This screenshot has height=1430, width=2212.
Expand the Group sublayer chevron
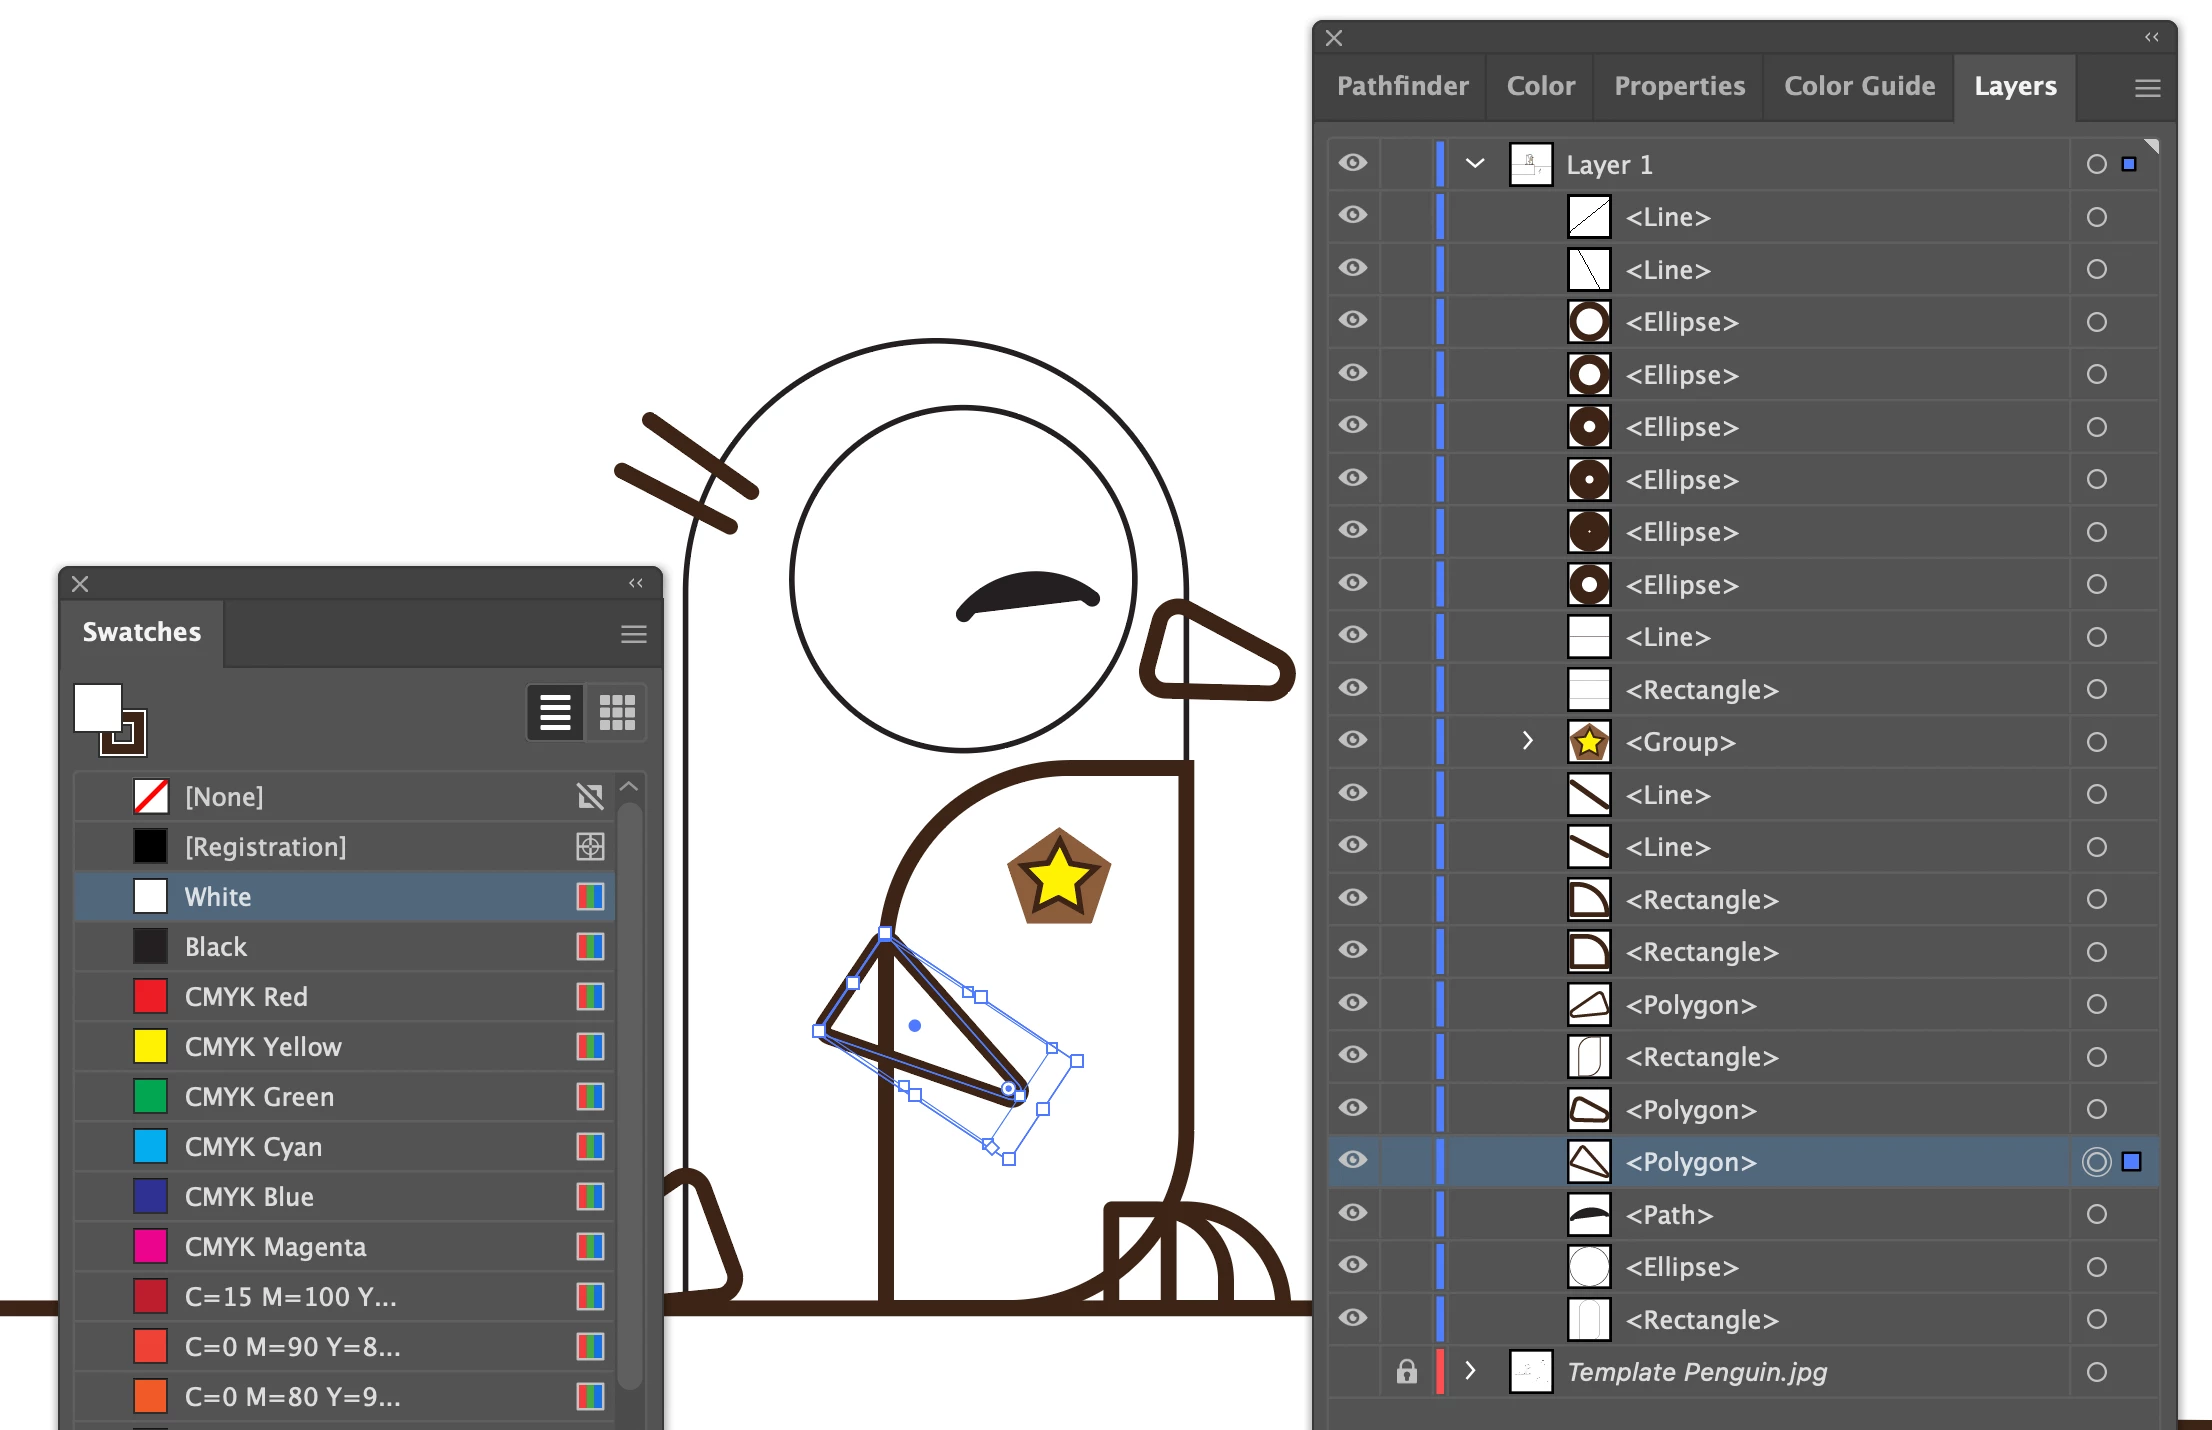(x=1526, y=741)
